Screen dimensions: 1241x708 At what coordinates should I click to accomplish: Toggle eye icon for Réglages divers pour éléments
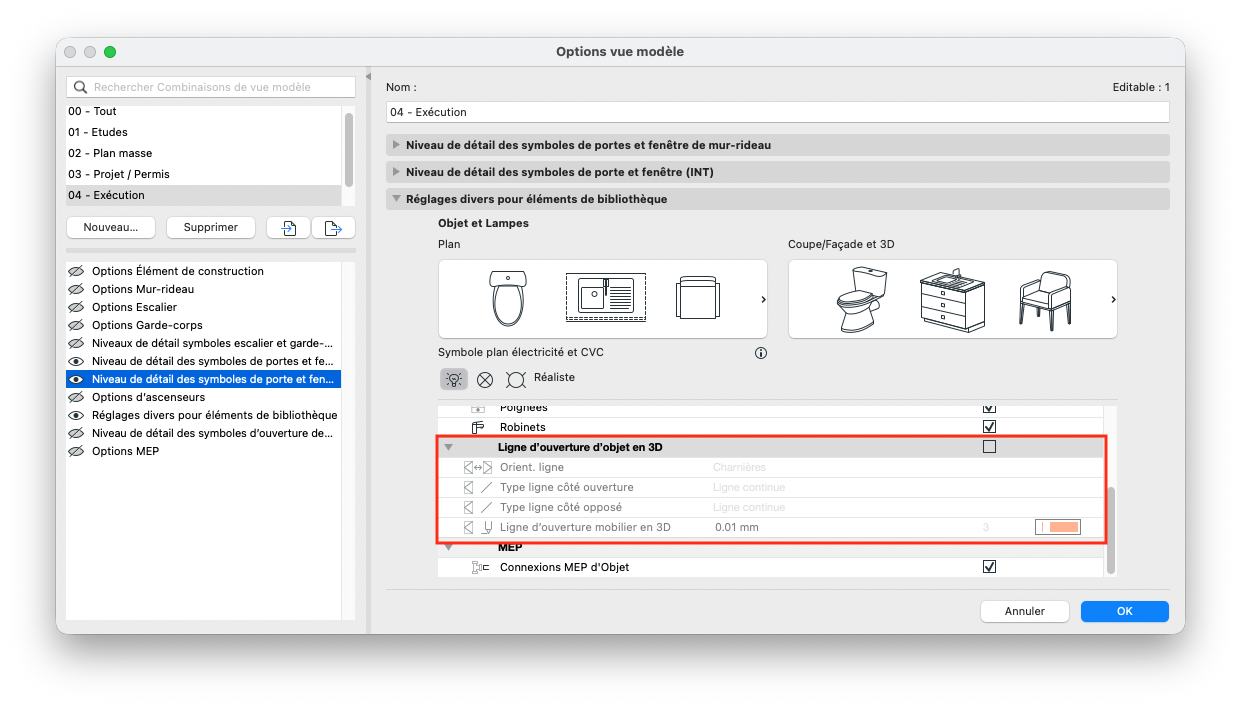[75, 415]
